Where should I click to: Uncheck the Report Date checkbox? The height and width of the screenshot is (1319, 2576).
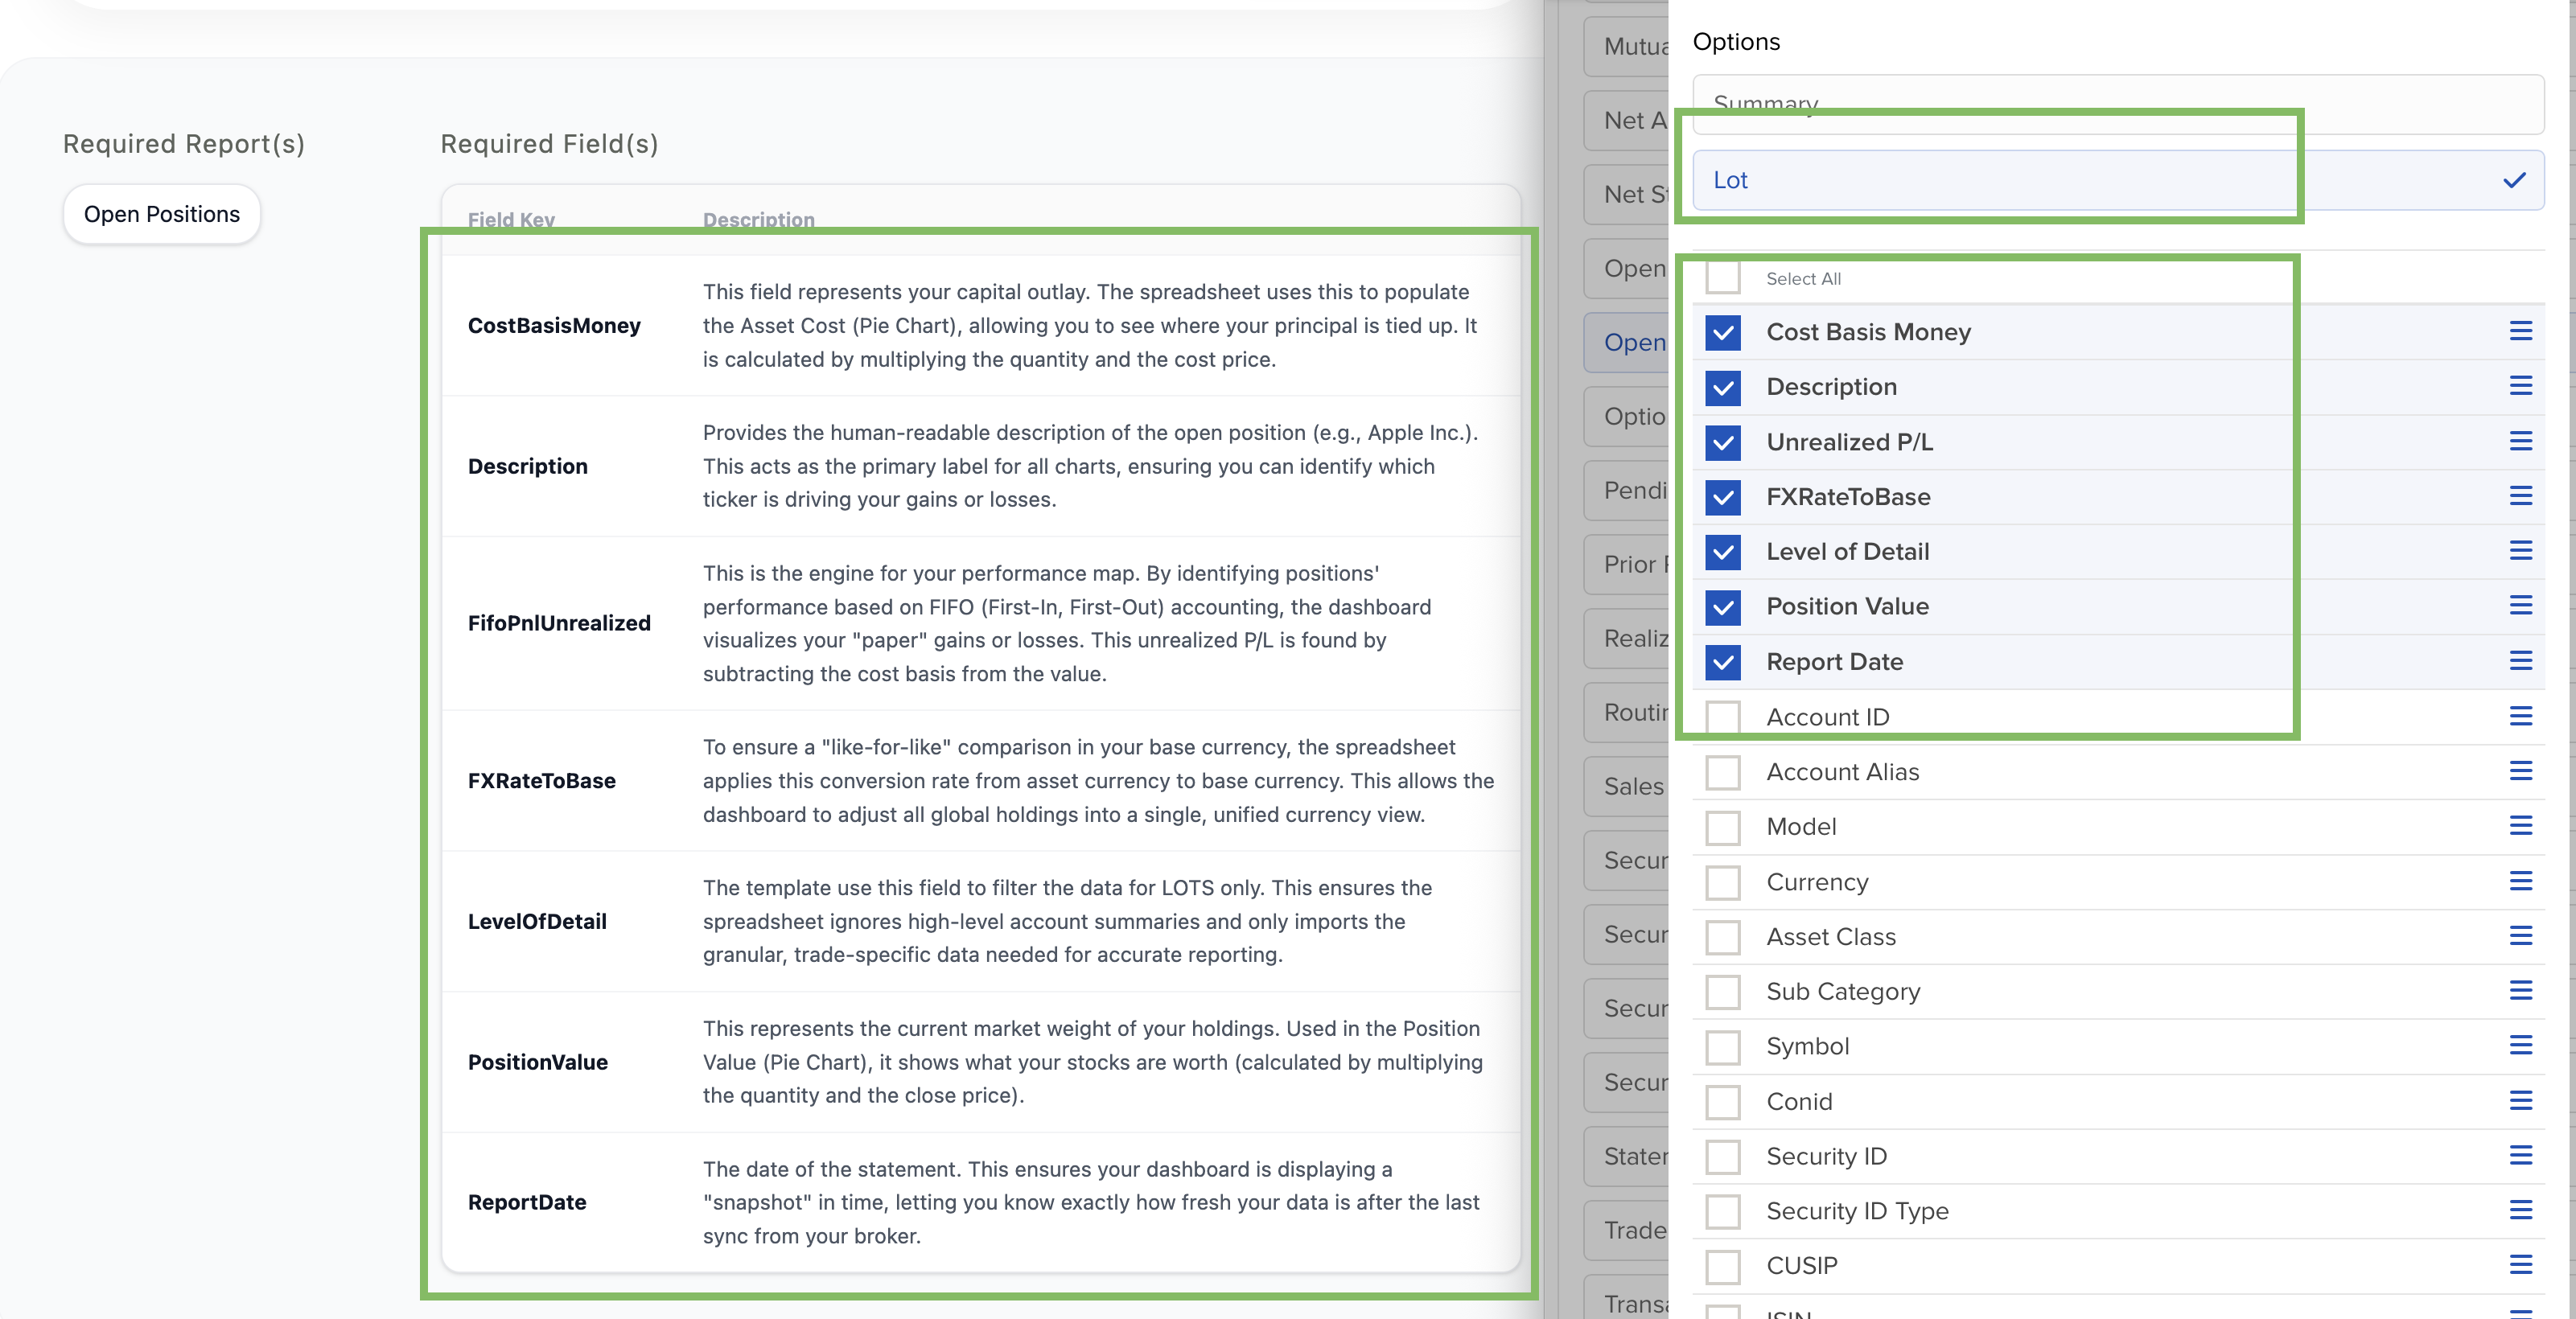tap(1722, 662)
